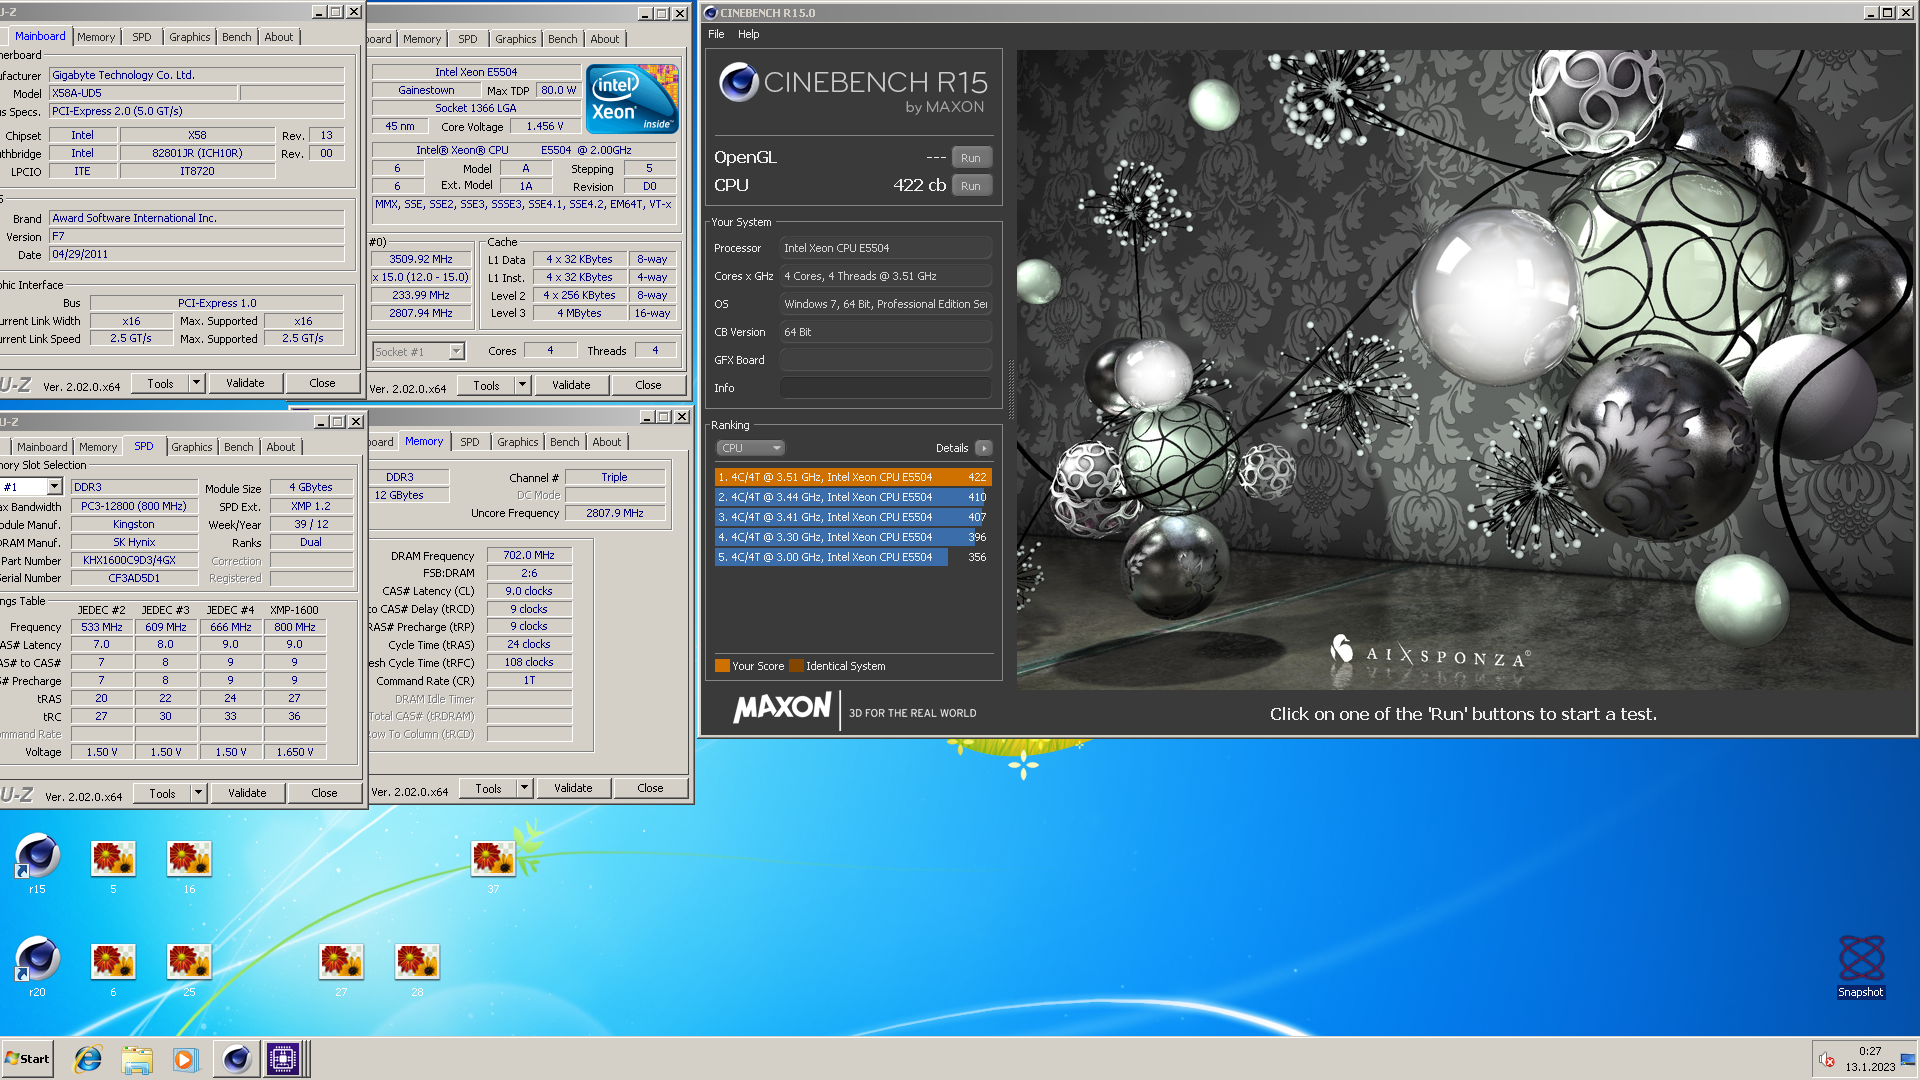Click the Info input field in Your System
Screen dimensions: 1920x1080
pos(886,388)
